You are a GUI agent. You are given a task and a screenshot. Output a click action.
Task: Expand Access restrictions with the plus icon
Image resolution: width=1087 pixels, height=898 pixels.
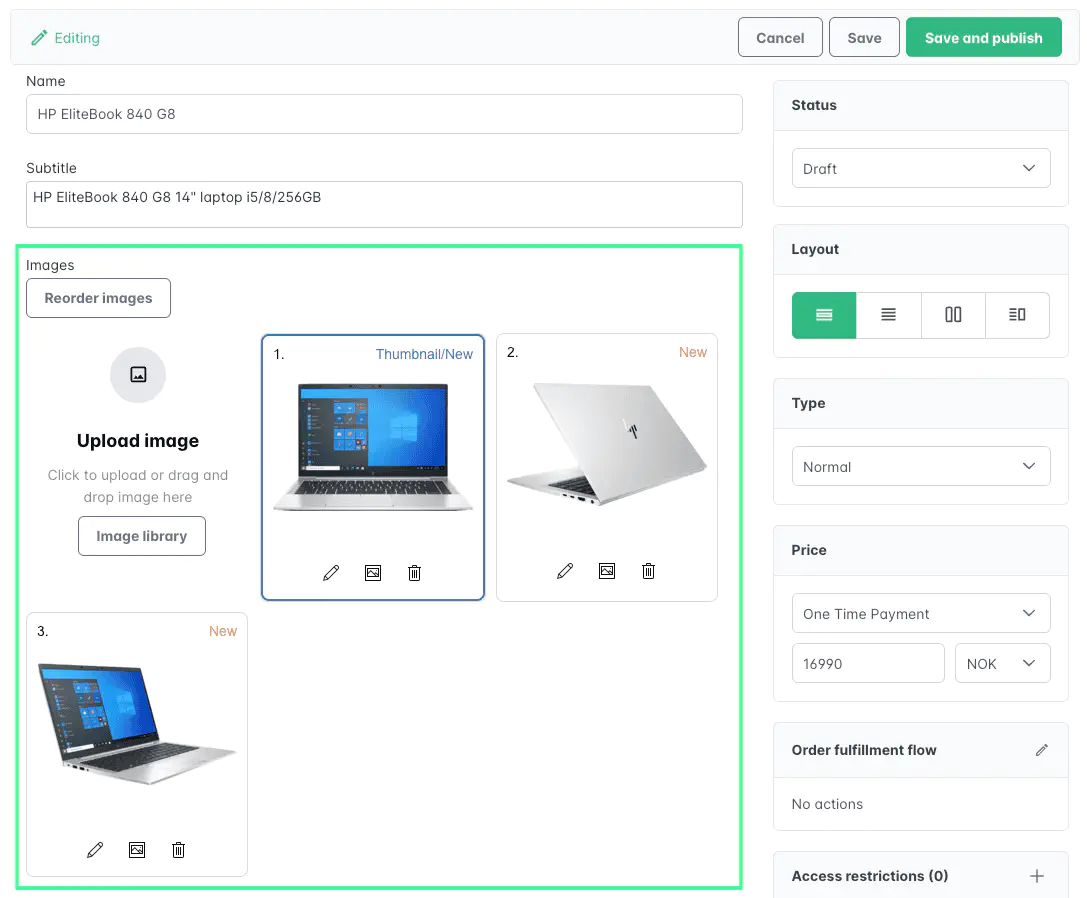click(1036, 875)
